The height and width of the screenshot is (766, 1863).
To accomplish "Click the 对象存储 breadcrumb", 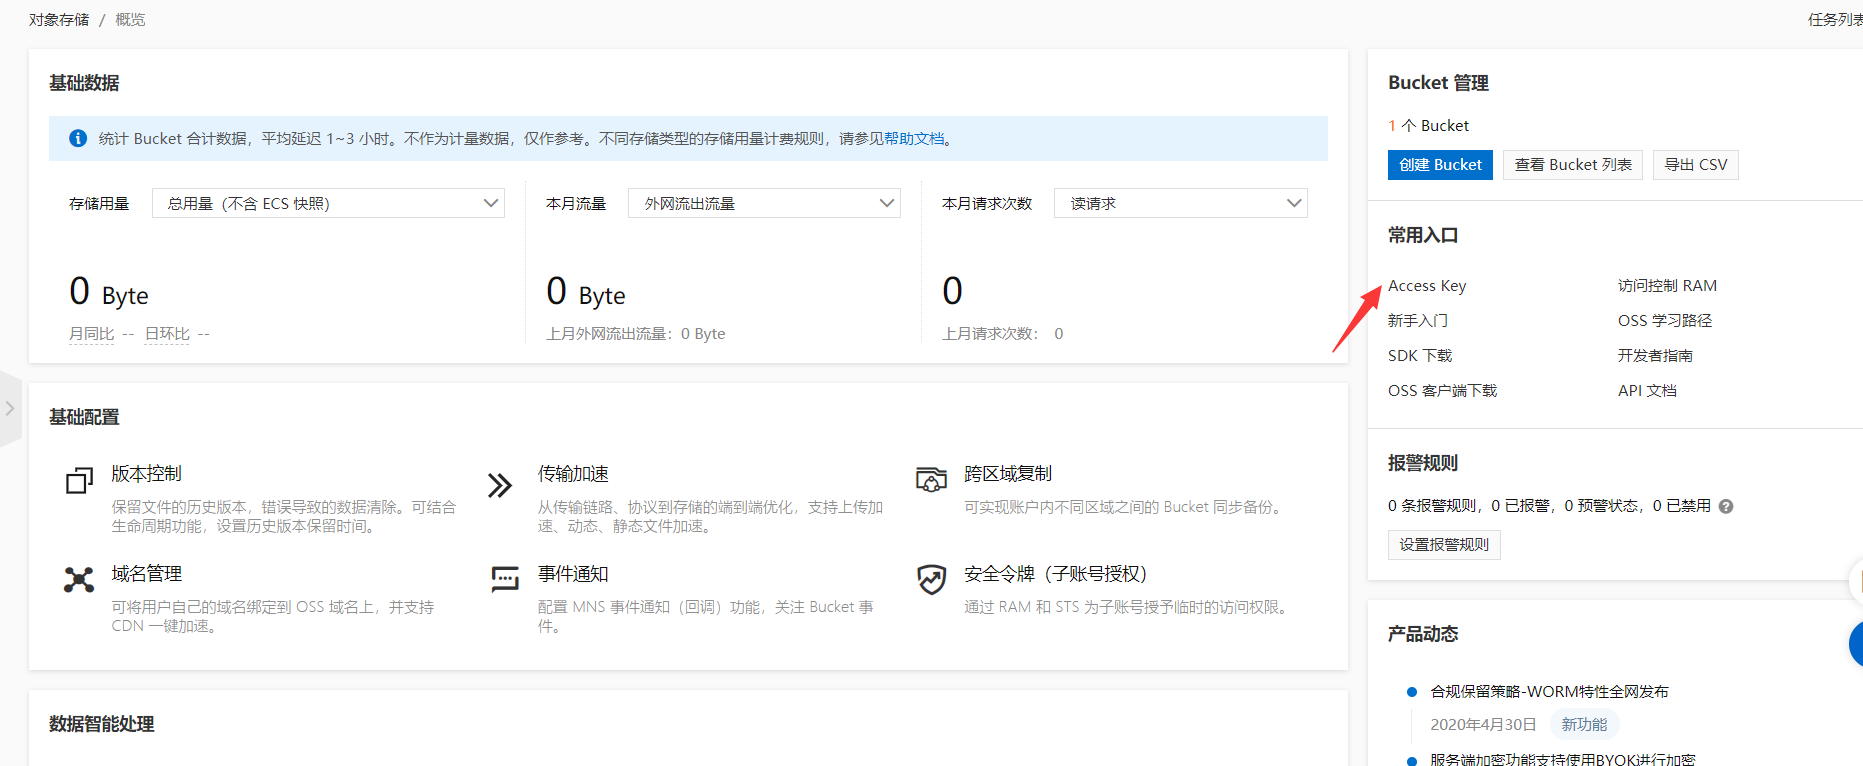I will [59, 20].
